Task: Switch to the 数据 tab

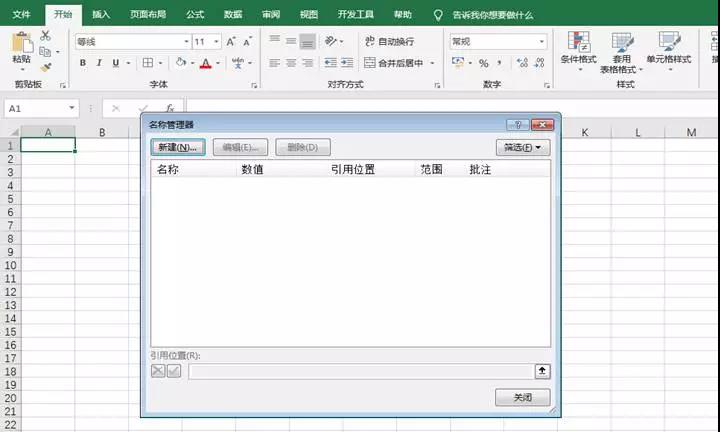Action: tap(233, 15)
